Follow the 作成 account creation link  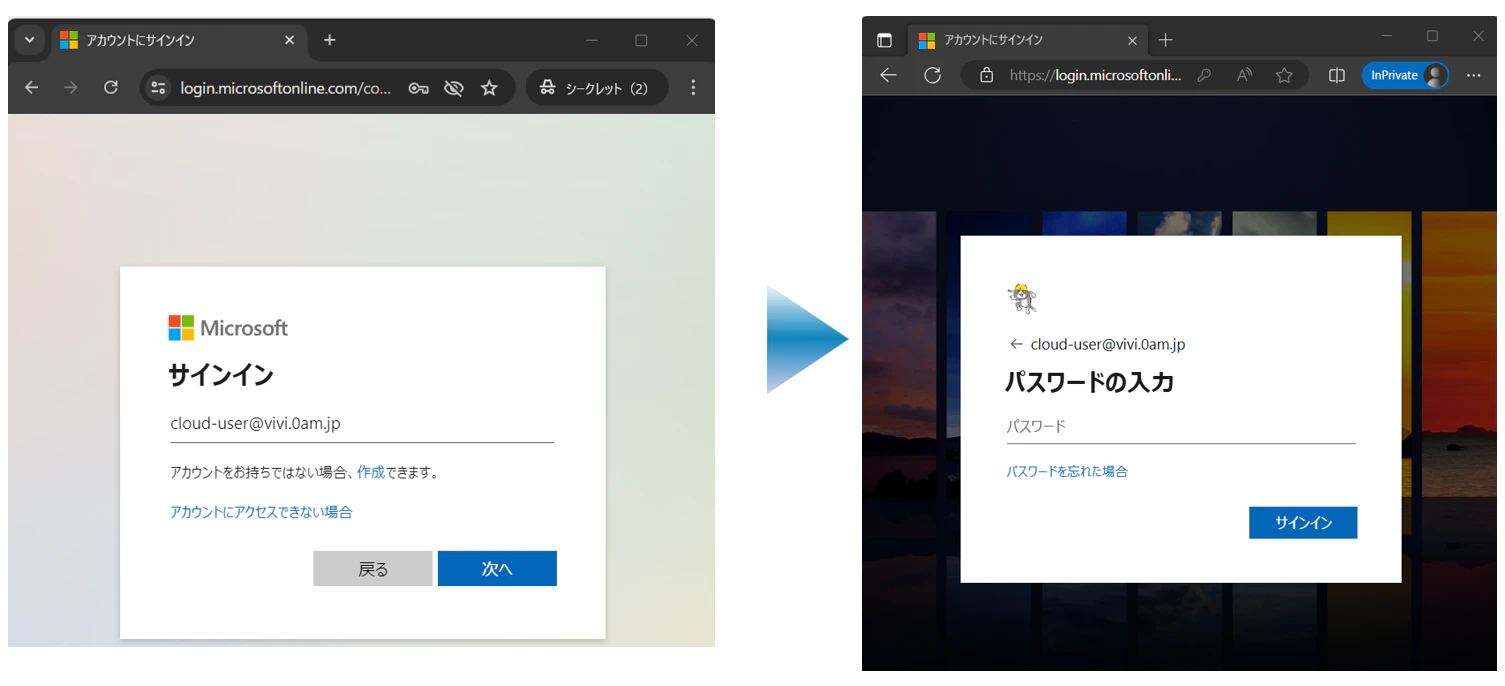[x=371, y=472]
